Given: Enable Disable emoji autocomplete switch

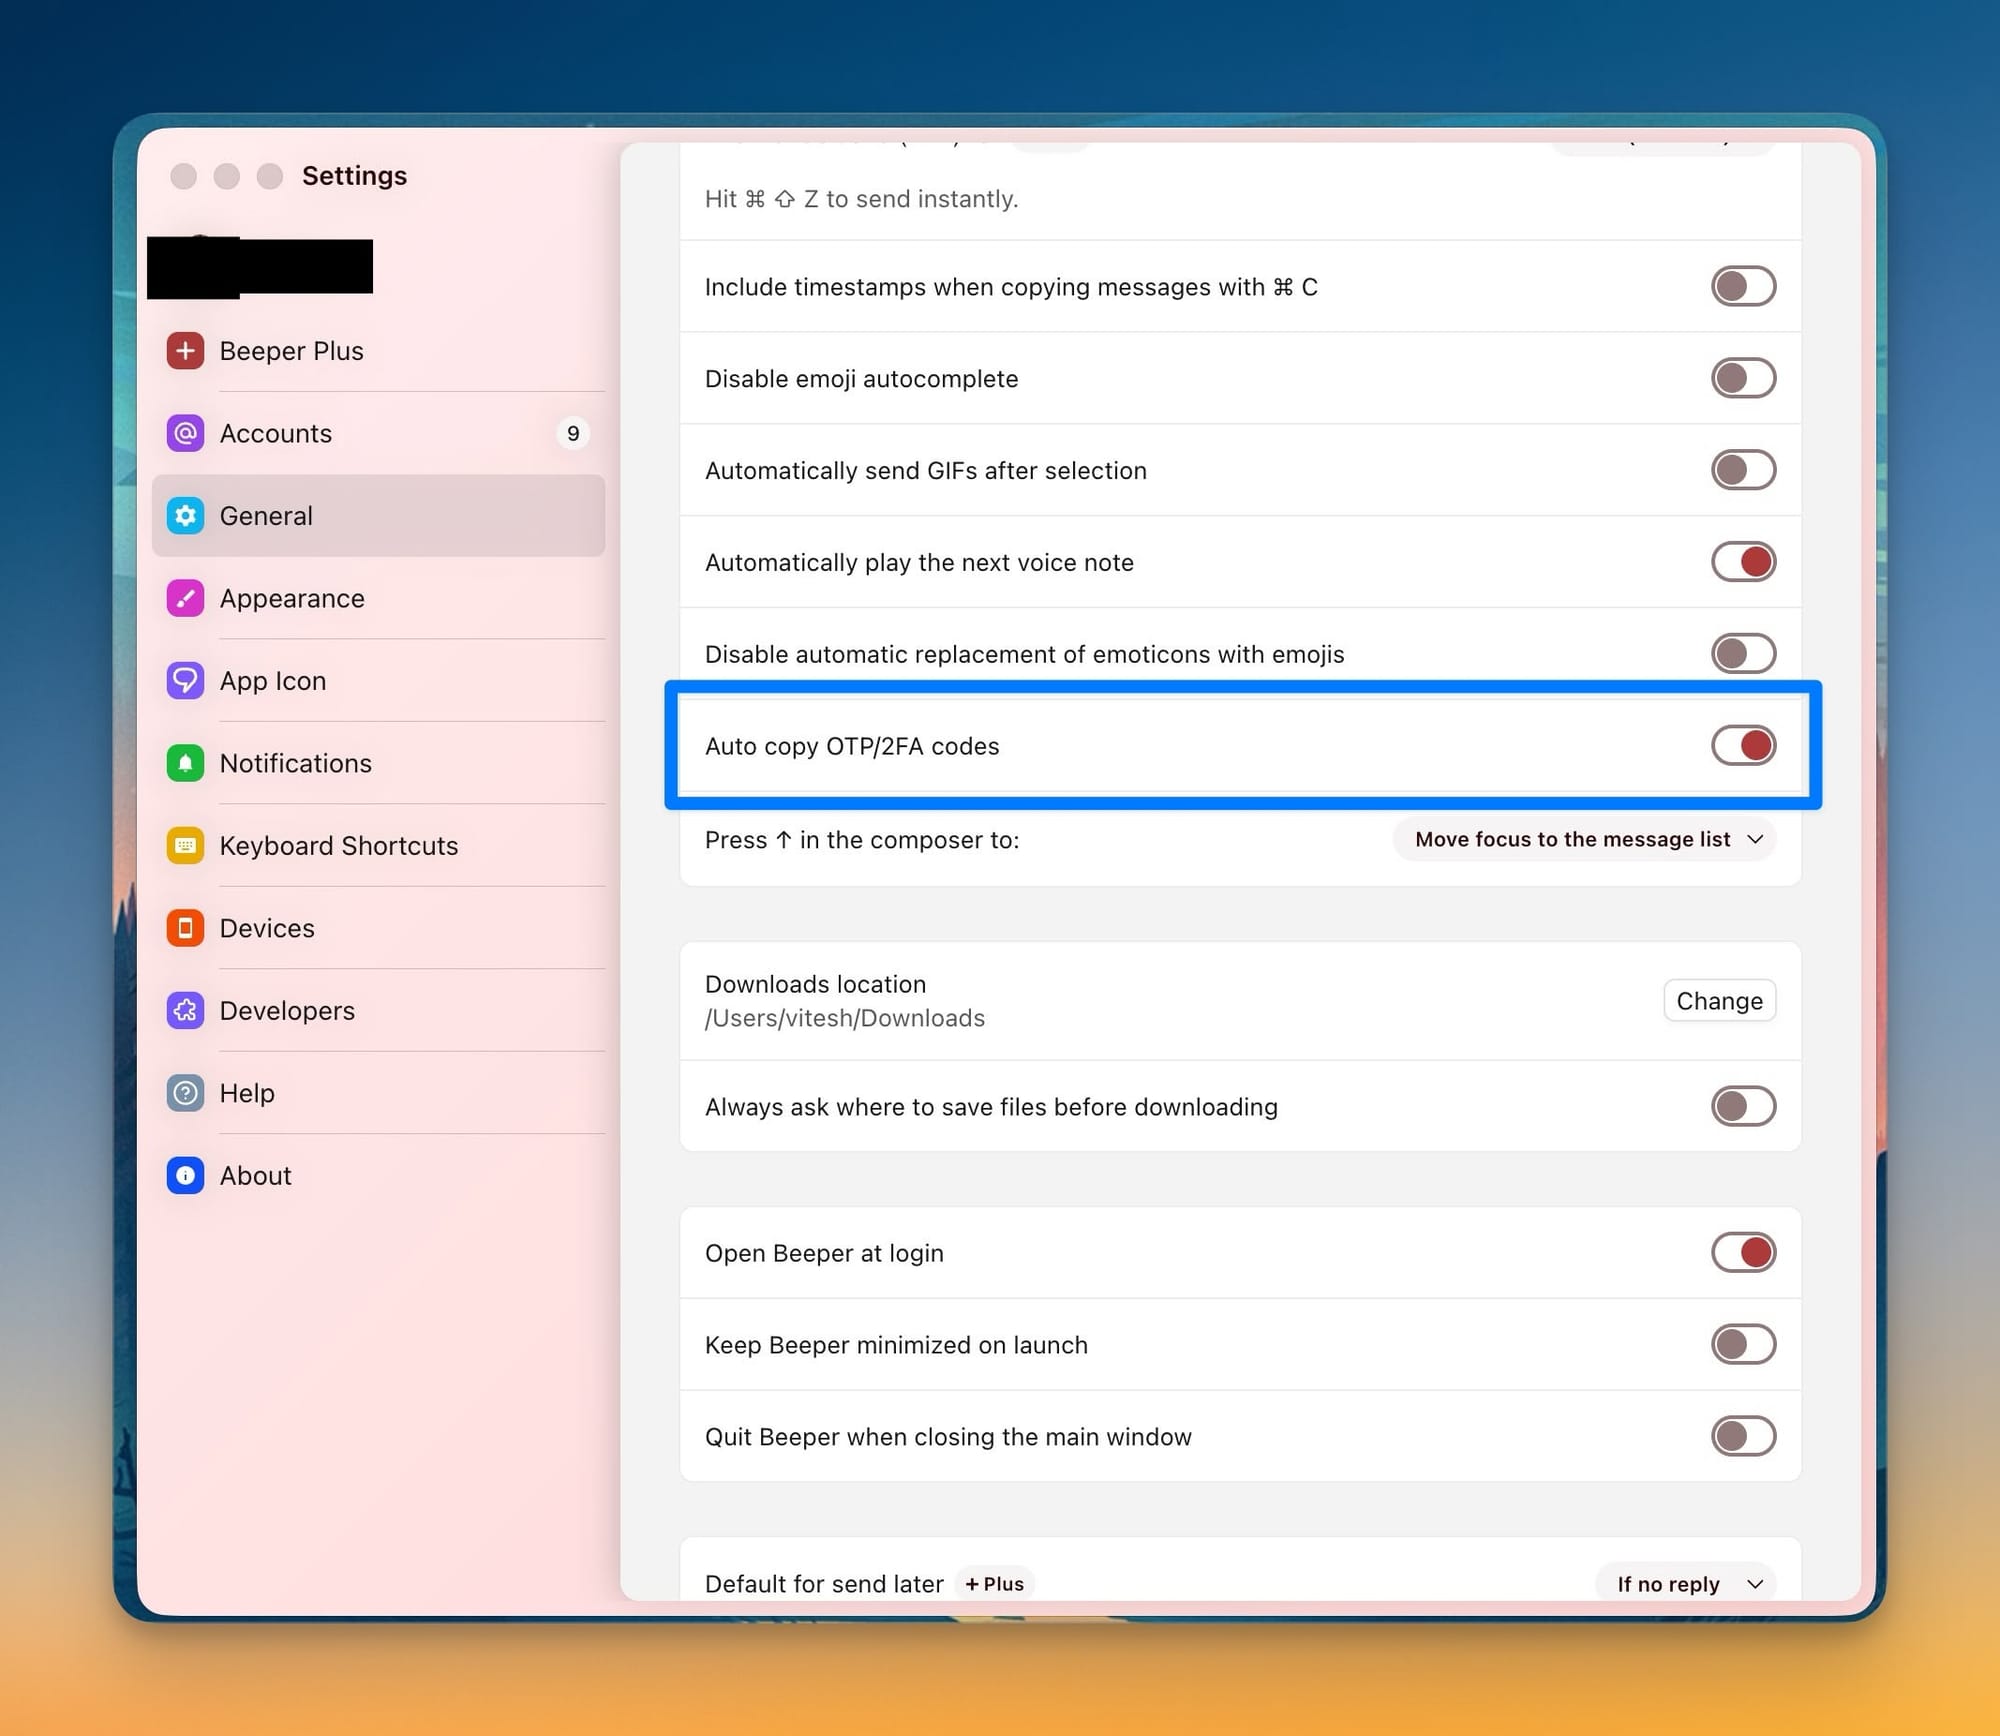Looking at the screenshot, I should [x=1742, y=379].
